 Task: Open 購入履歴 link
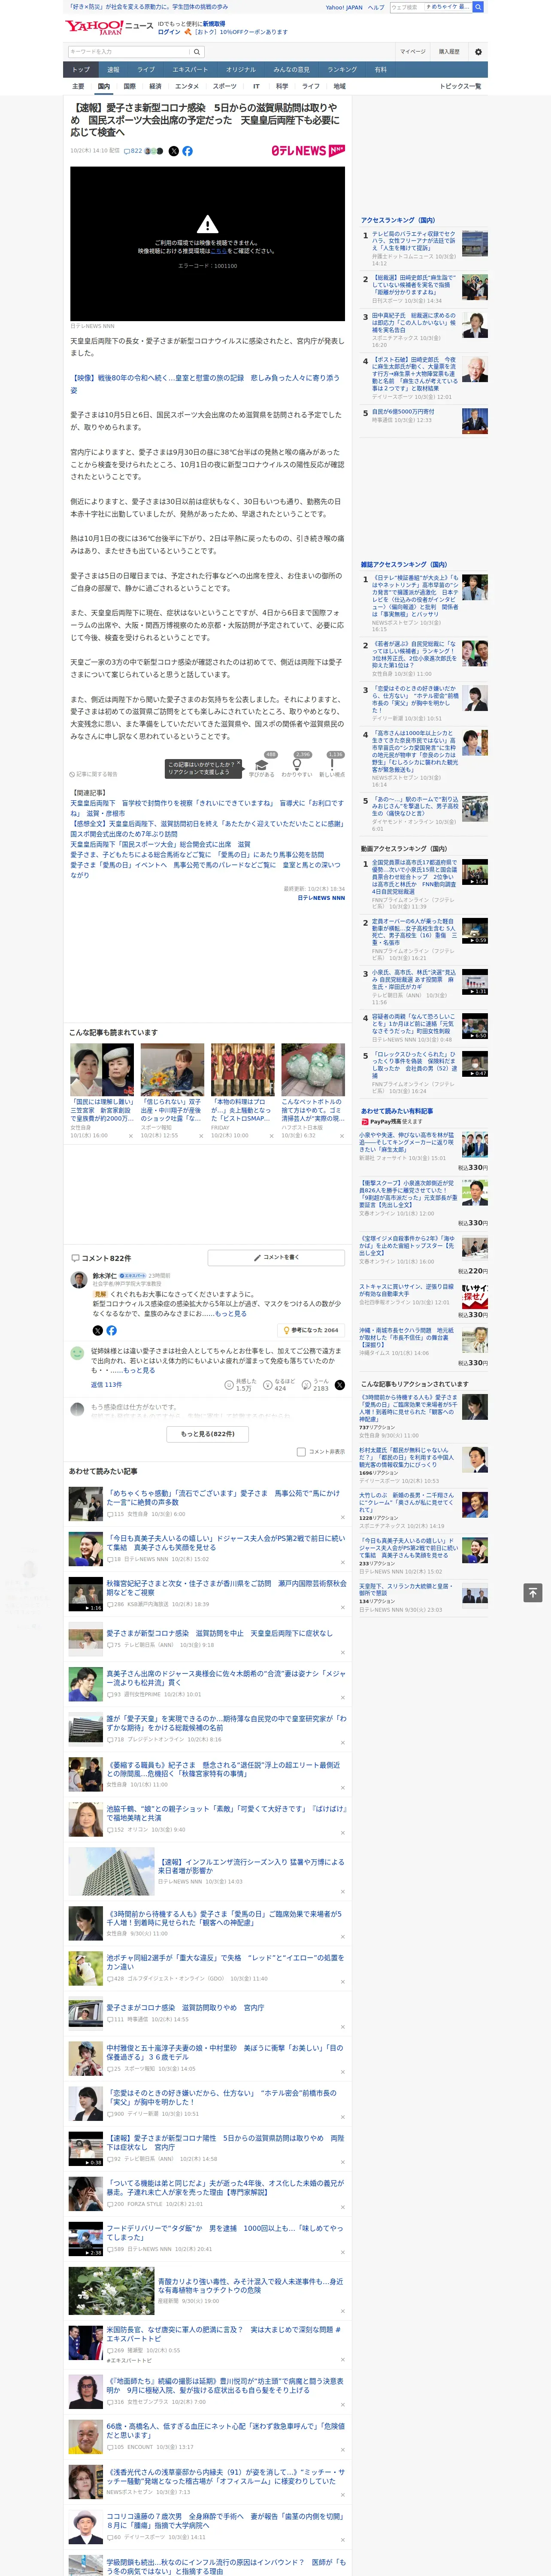point(449,51)
